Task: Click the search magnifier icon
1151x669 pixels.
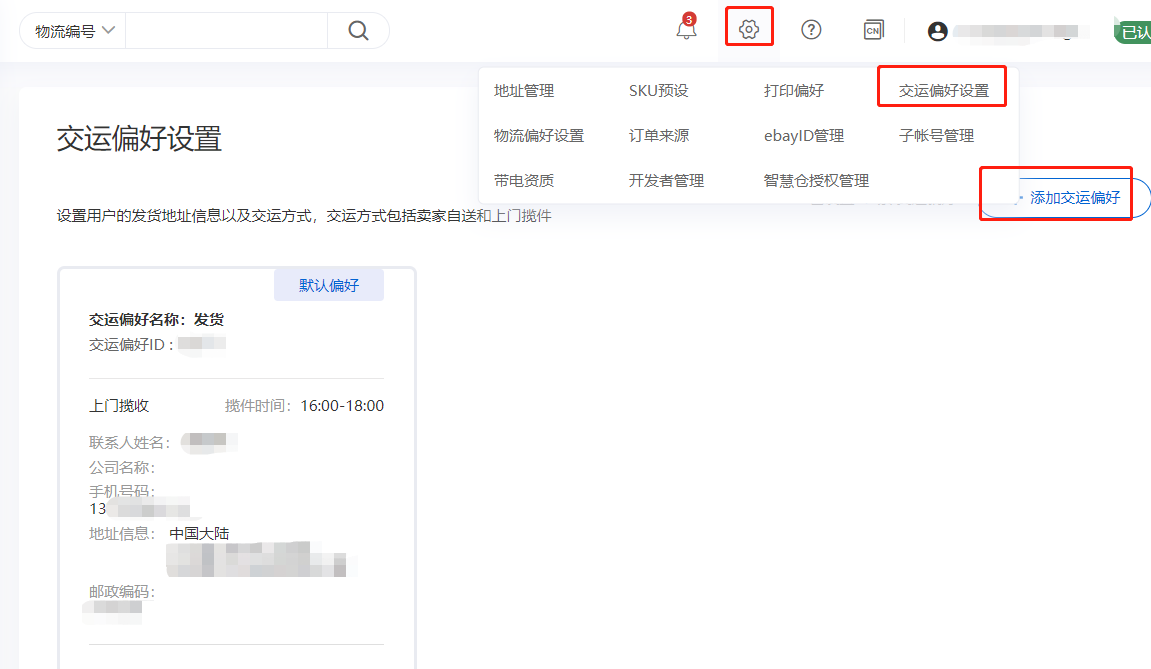Action: click(358, 31)
